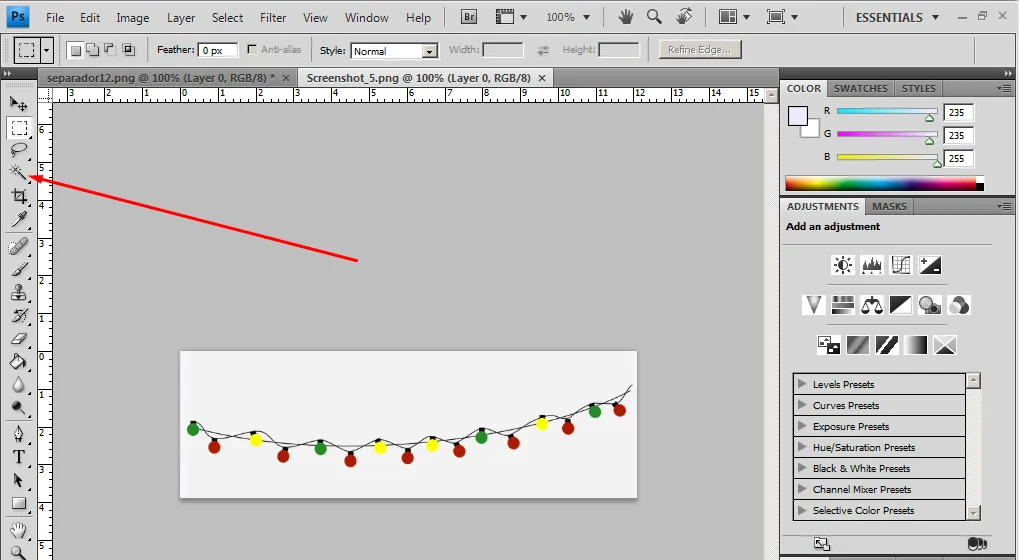Close the Screenshot_5.png document tab
Image resolution: width=1019 pixels, height=560 pixels.
coord(542,78)
